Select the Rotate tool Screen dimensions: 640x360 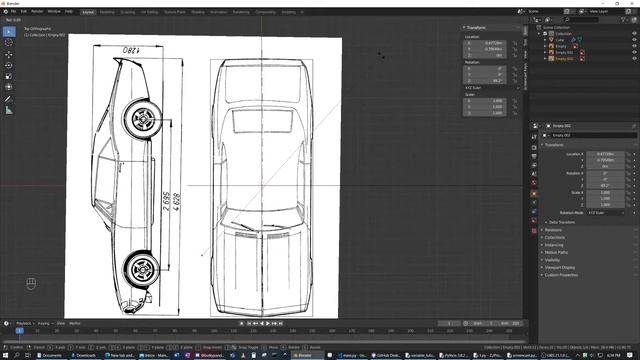(x=9, y=65)
